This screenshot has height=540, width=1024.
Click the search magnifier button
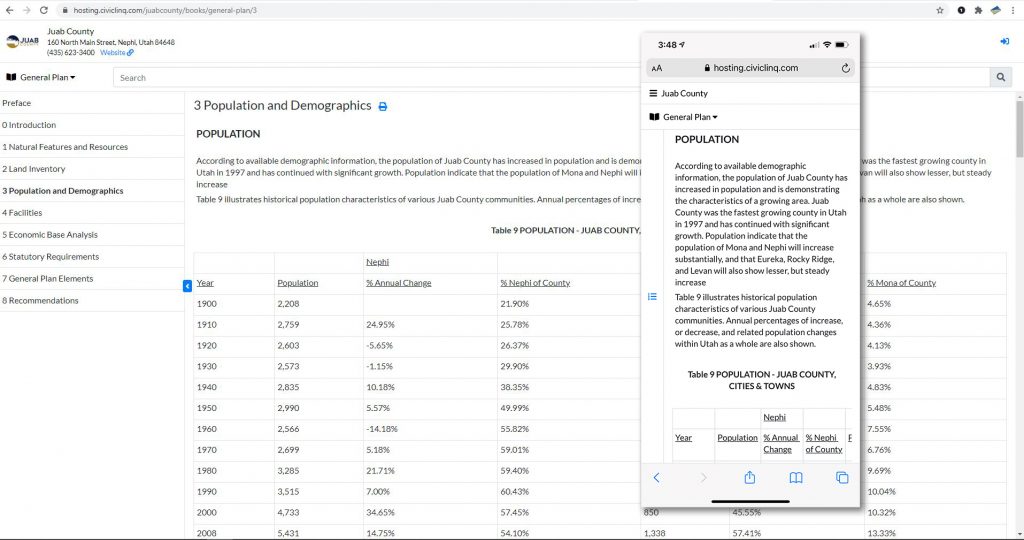(1000, 77)
